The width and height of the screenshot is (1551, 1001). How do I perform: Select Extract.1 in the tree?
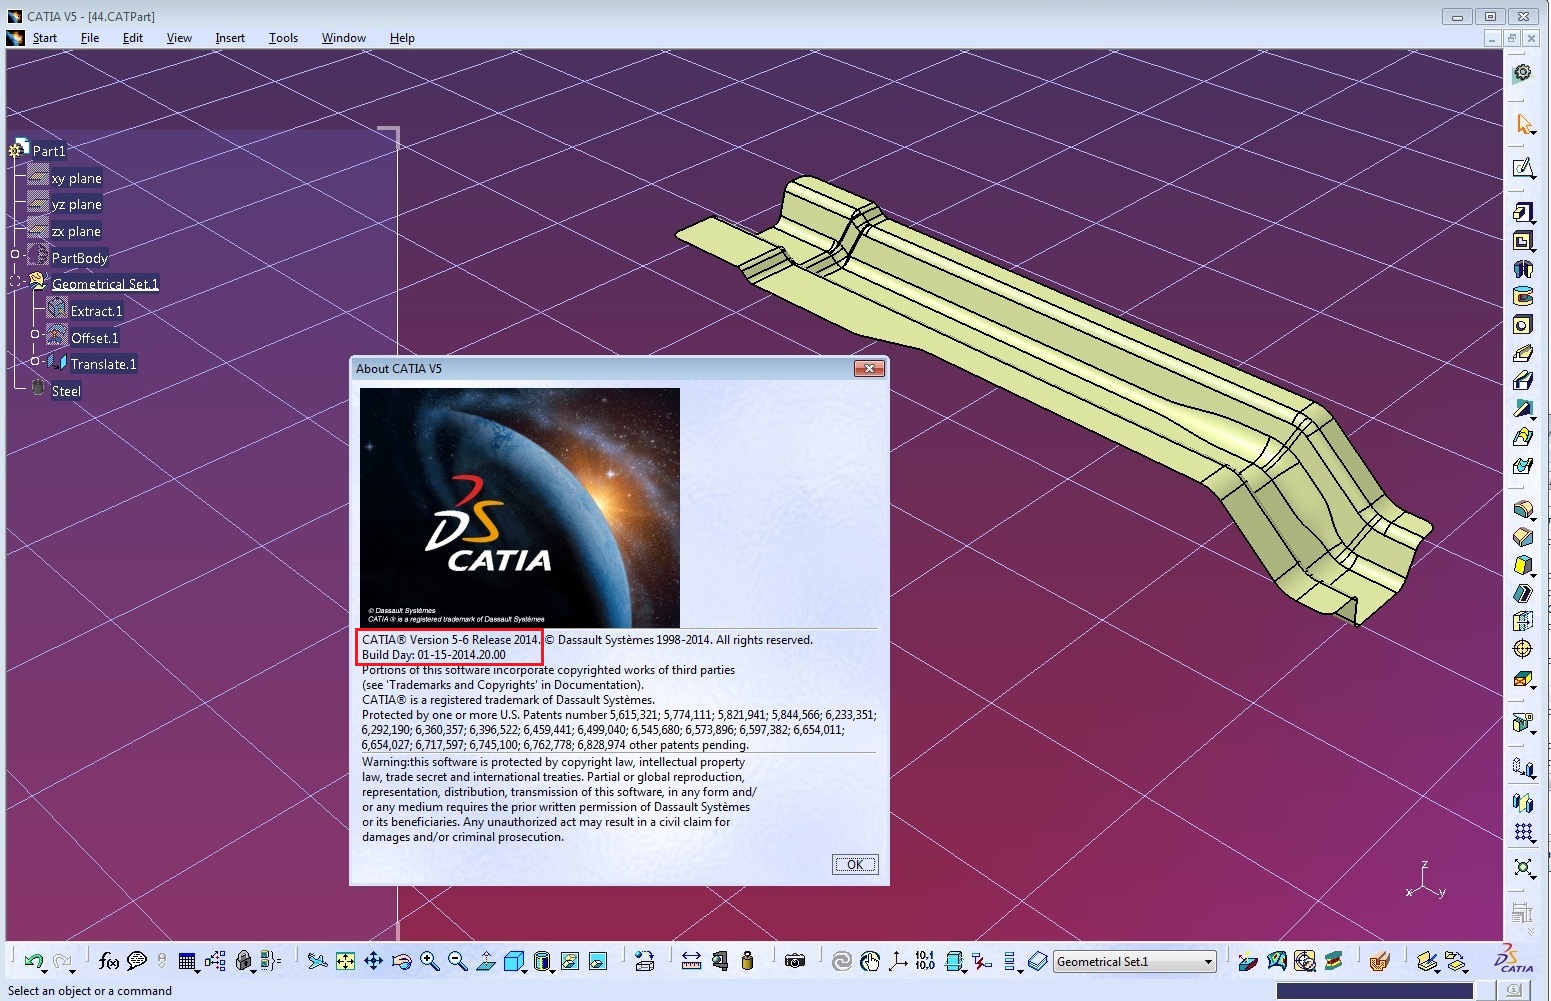[x=96, y=311]
